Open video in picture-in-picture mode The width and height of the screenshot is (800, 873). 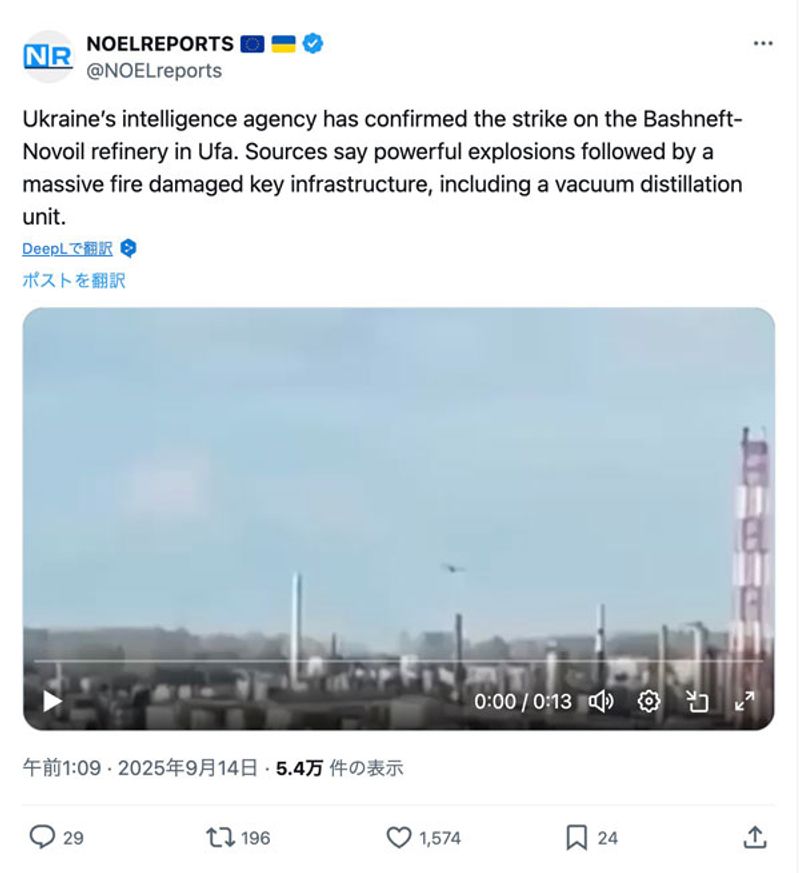point(696,702)
